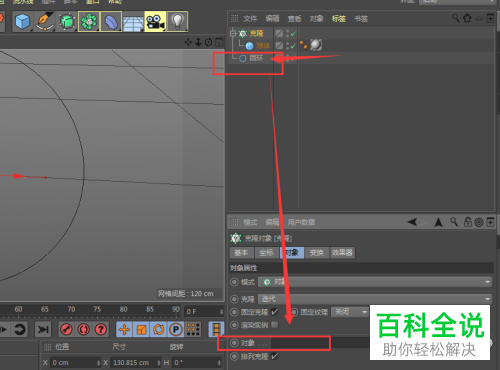Toggle the Align Clone checkbox
Image resolution: width=500 pixels, height=370 pixels.
coord(274,356)
